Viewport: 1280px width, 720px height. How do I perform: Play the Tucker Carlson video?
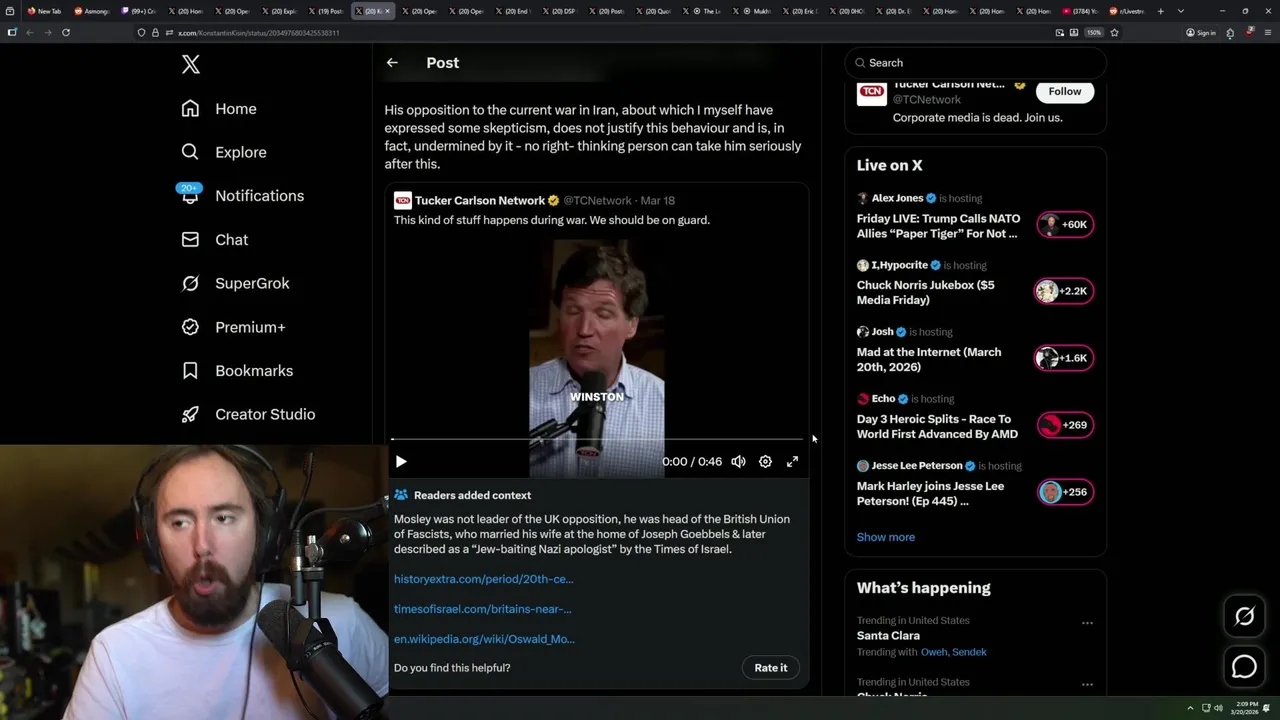tap(401, 462)
